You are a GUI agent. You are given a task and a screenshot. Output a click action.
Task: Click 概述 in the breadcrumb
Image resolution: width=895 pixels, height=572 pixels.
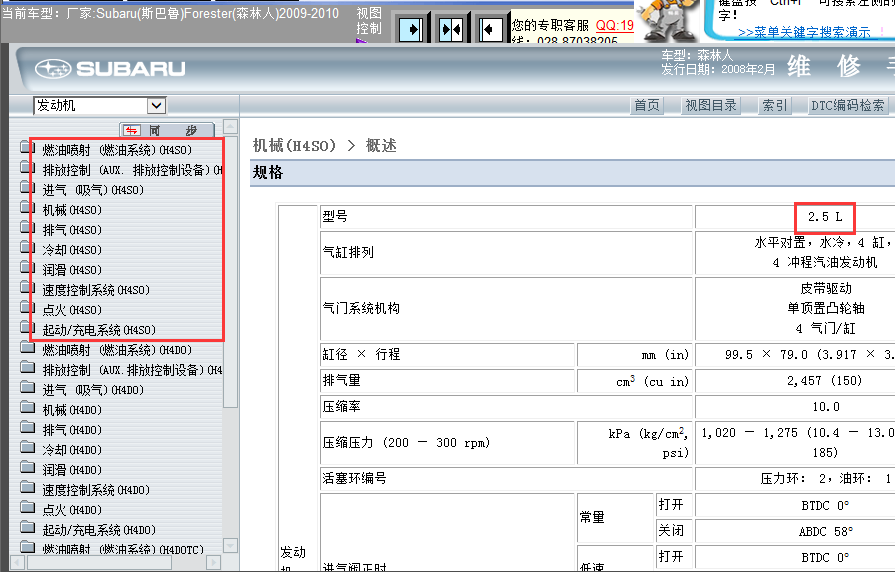pos(381,146)
